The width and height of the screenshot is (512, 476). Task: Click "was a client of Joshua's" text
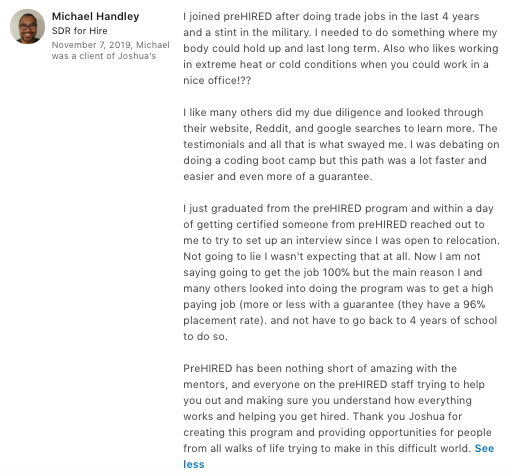click(104, 56)
